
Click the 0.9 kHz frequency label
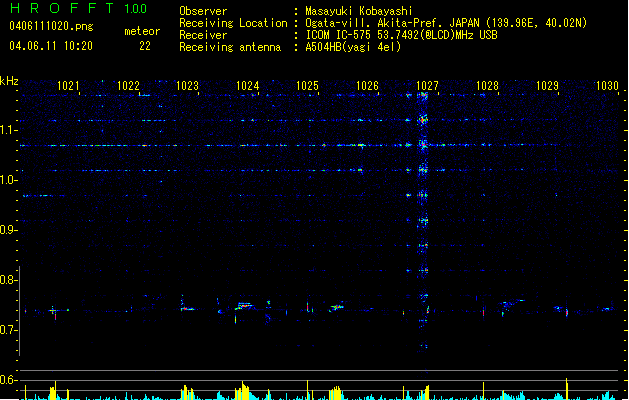8,230
